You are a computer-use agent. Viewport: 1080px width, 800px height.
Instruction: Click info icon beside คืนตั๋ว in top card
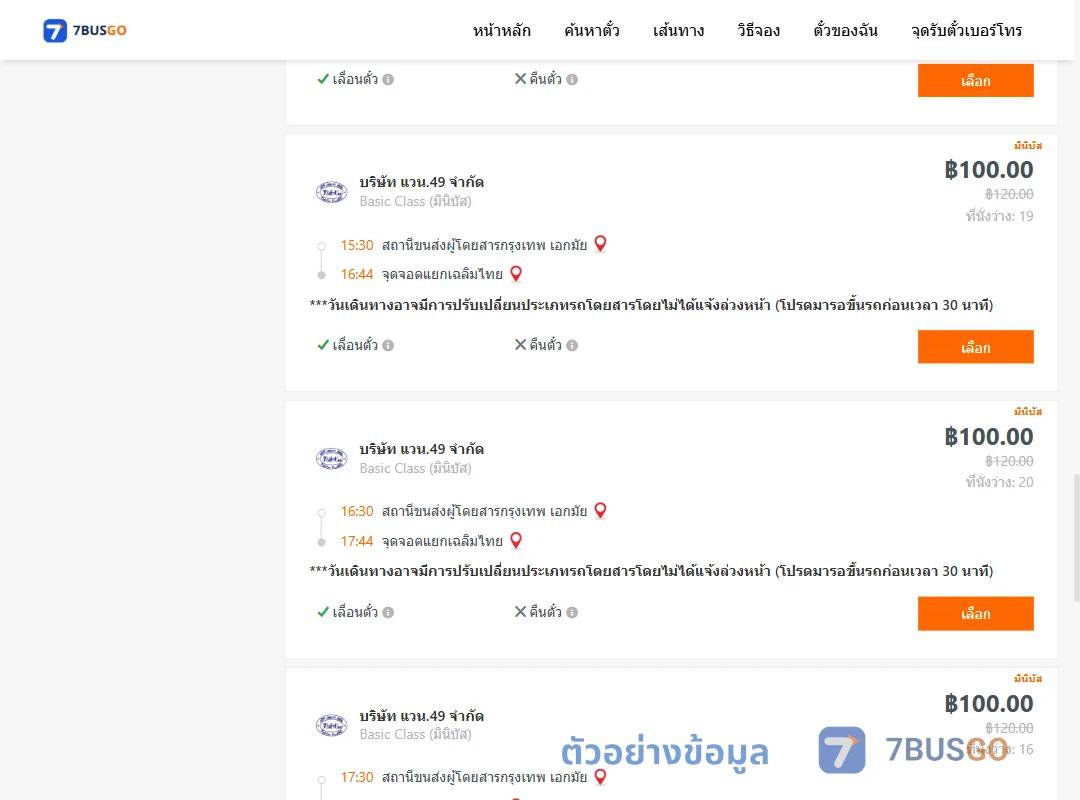click(572, 79)
